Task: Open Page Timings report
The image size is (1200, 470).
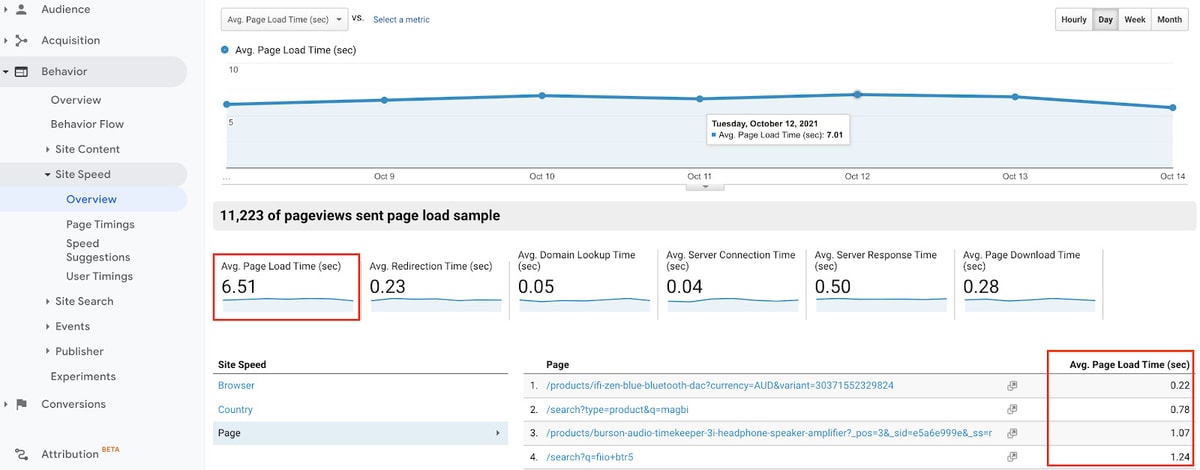Action: coord(100,224)
